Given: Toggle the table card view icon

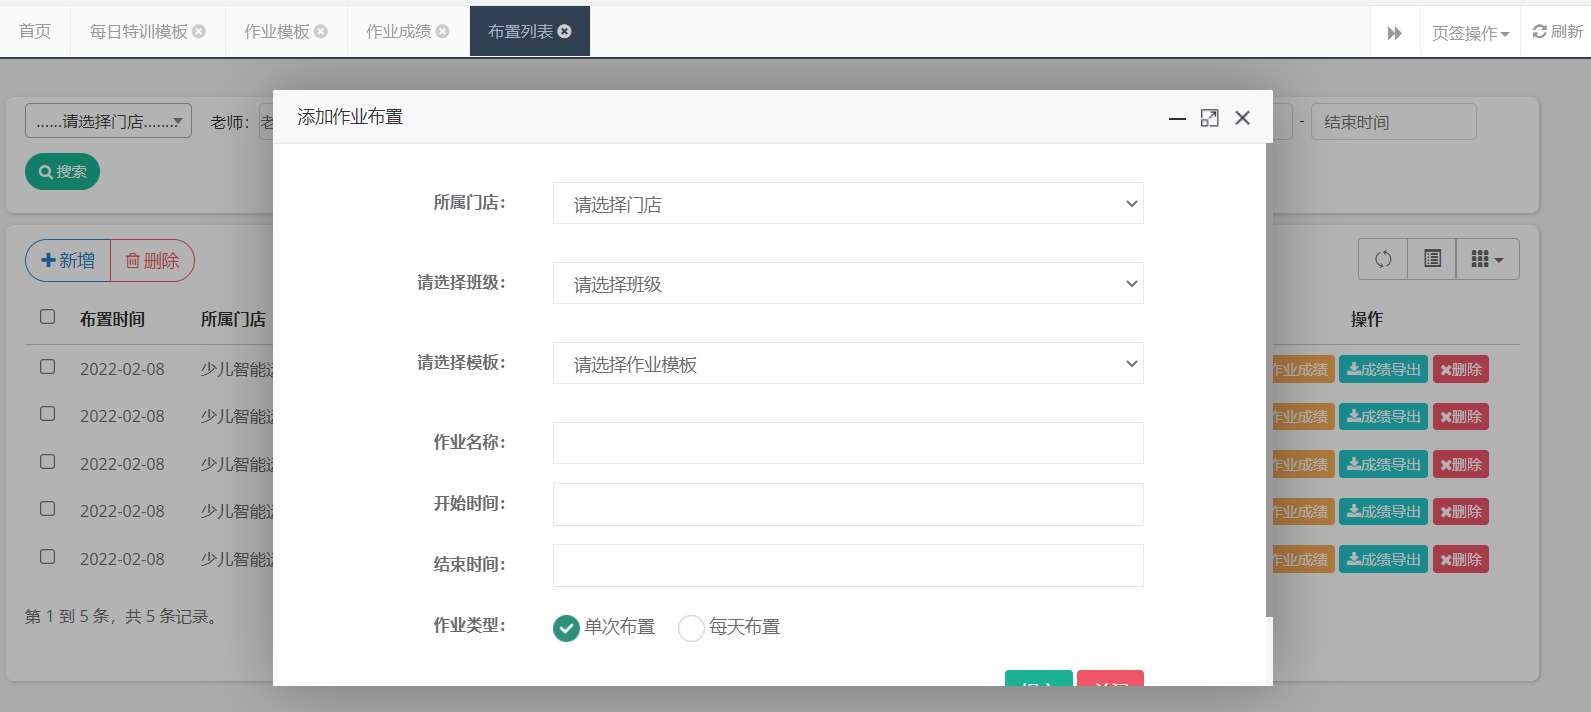Looking at the screenshot, I should pos(1432,259).
